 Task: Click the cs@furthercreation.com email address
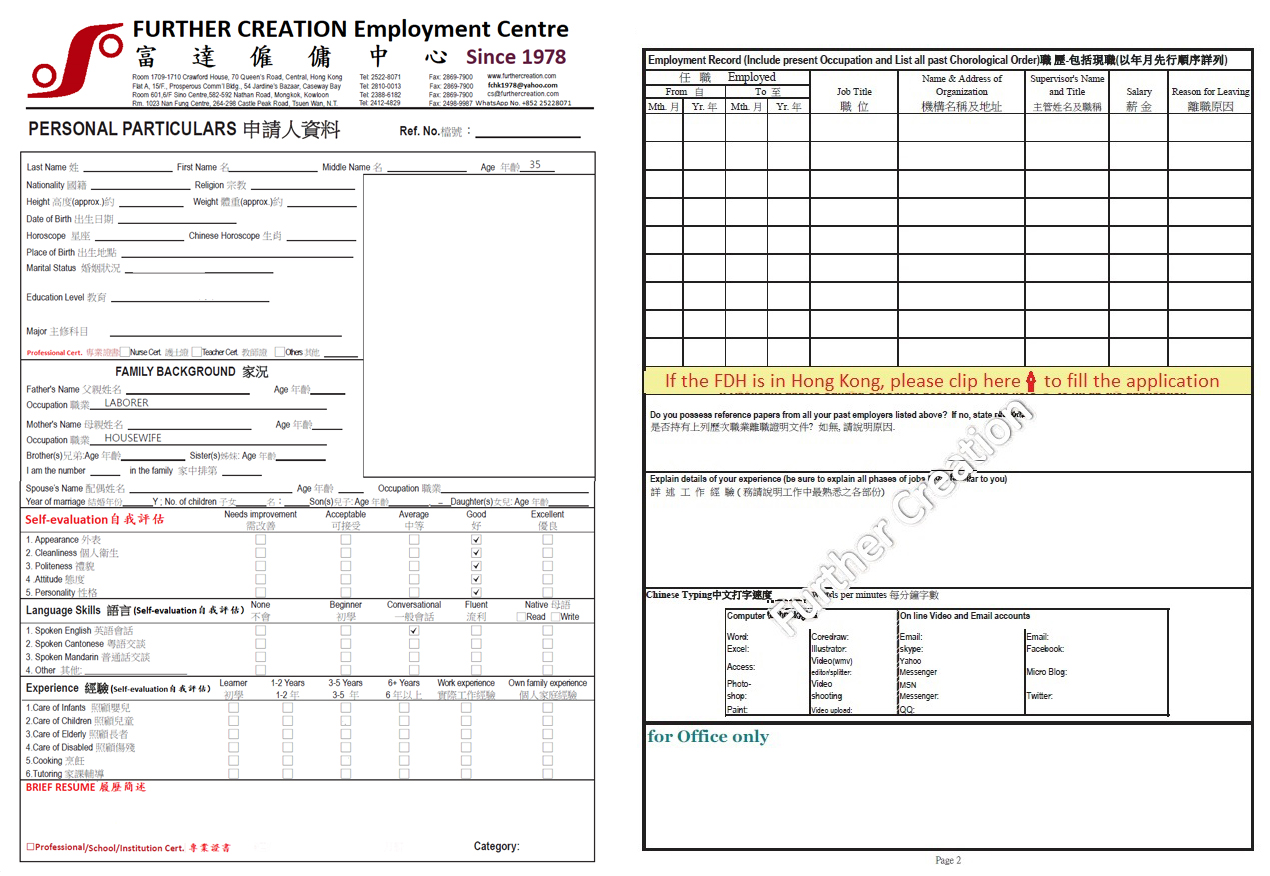[x=523, y=94]
